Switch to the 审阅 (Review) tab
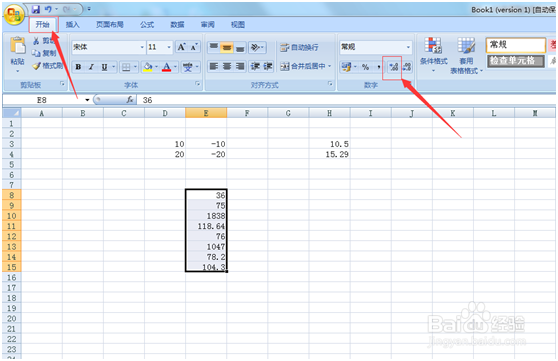The image size is (558, 361). [207, 24]
